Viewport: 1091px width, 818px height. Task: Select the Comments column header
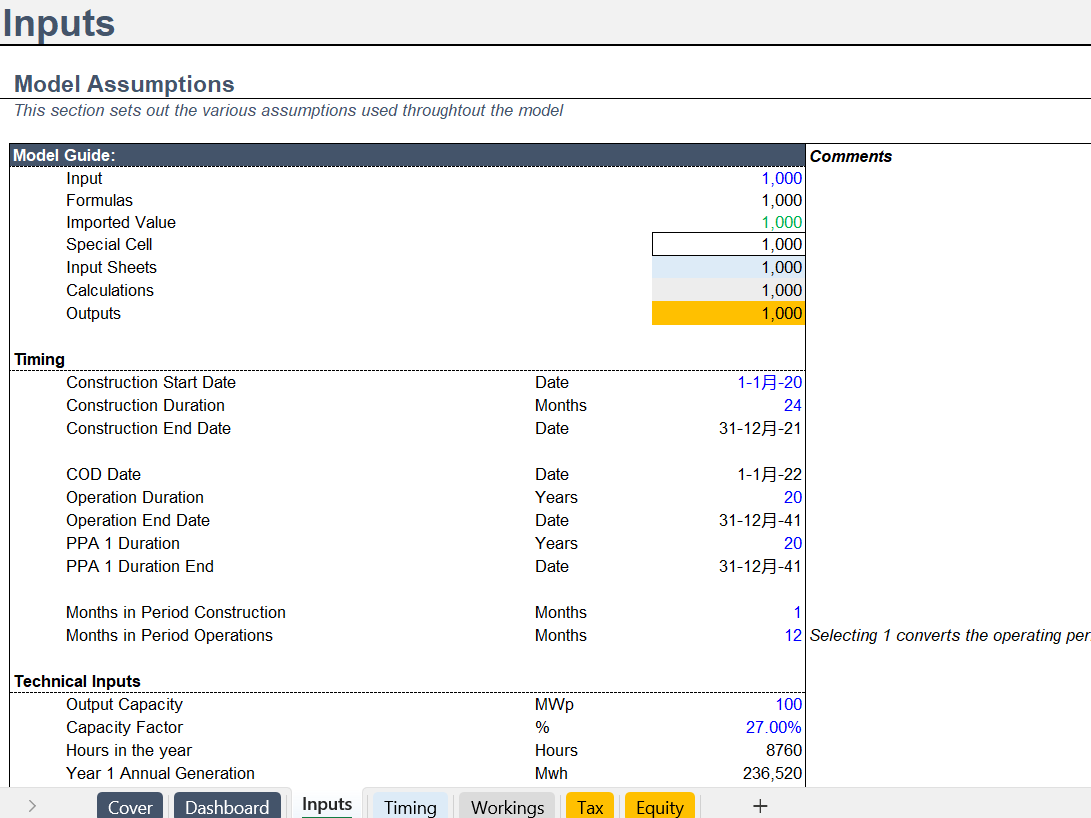pos(850,156)
